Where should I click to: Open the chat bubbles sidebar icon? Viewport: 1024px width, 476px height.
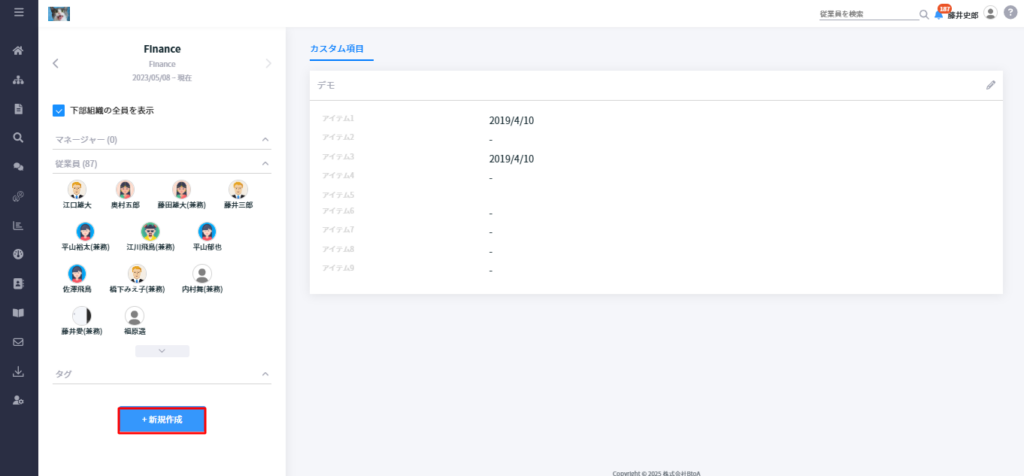coord(19,167)
